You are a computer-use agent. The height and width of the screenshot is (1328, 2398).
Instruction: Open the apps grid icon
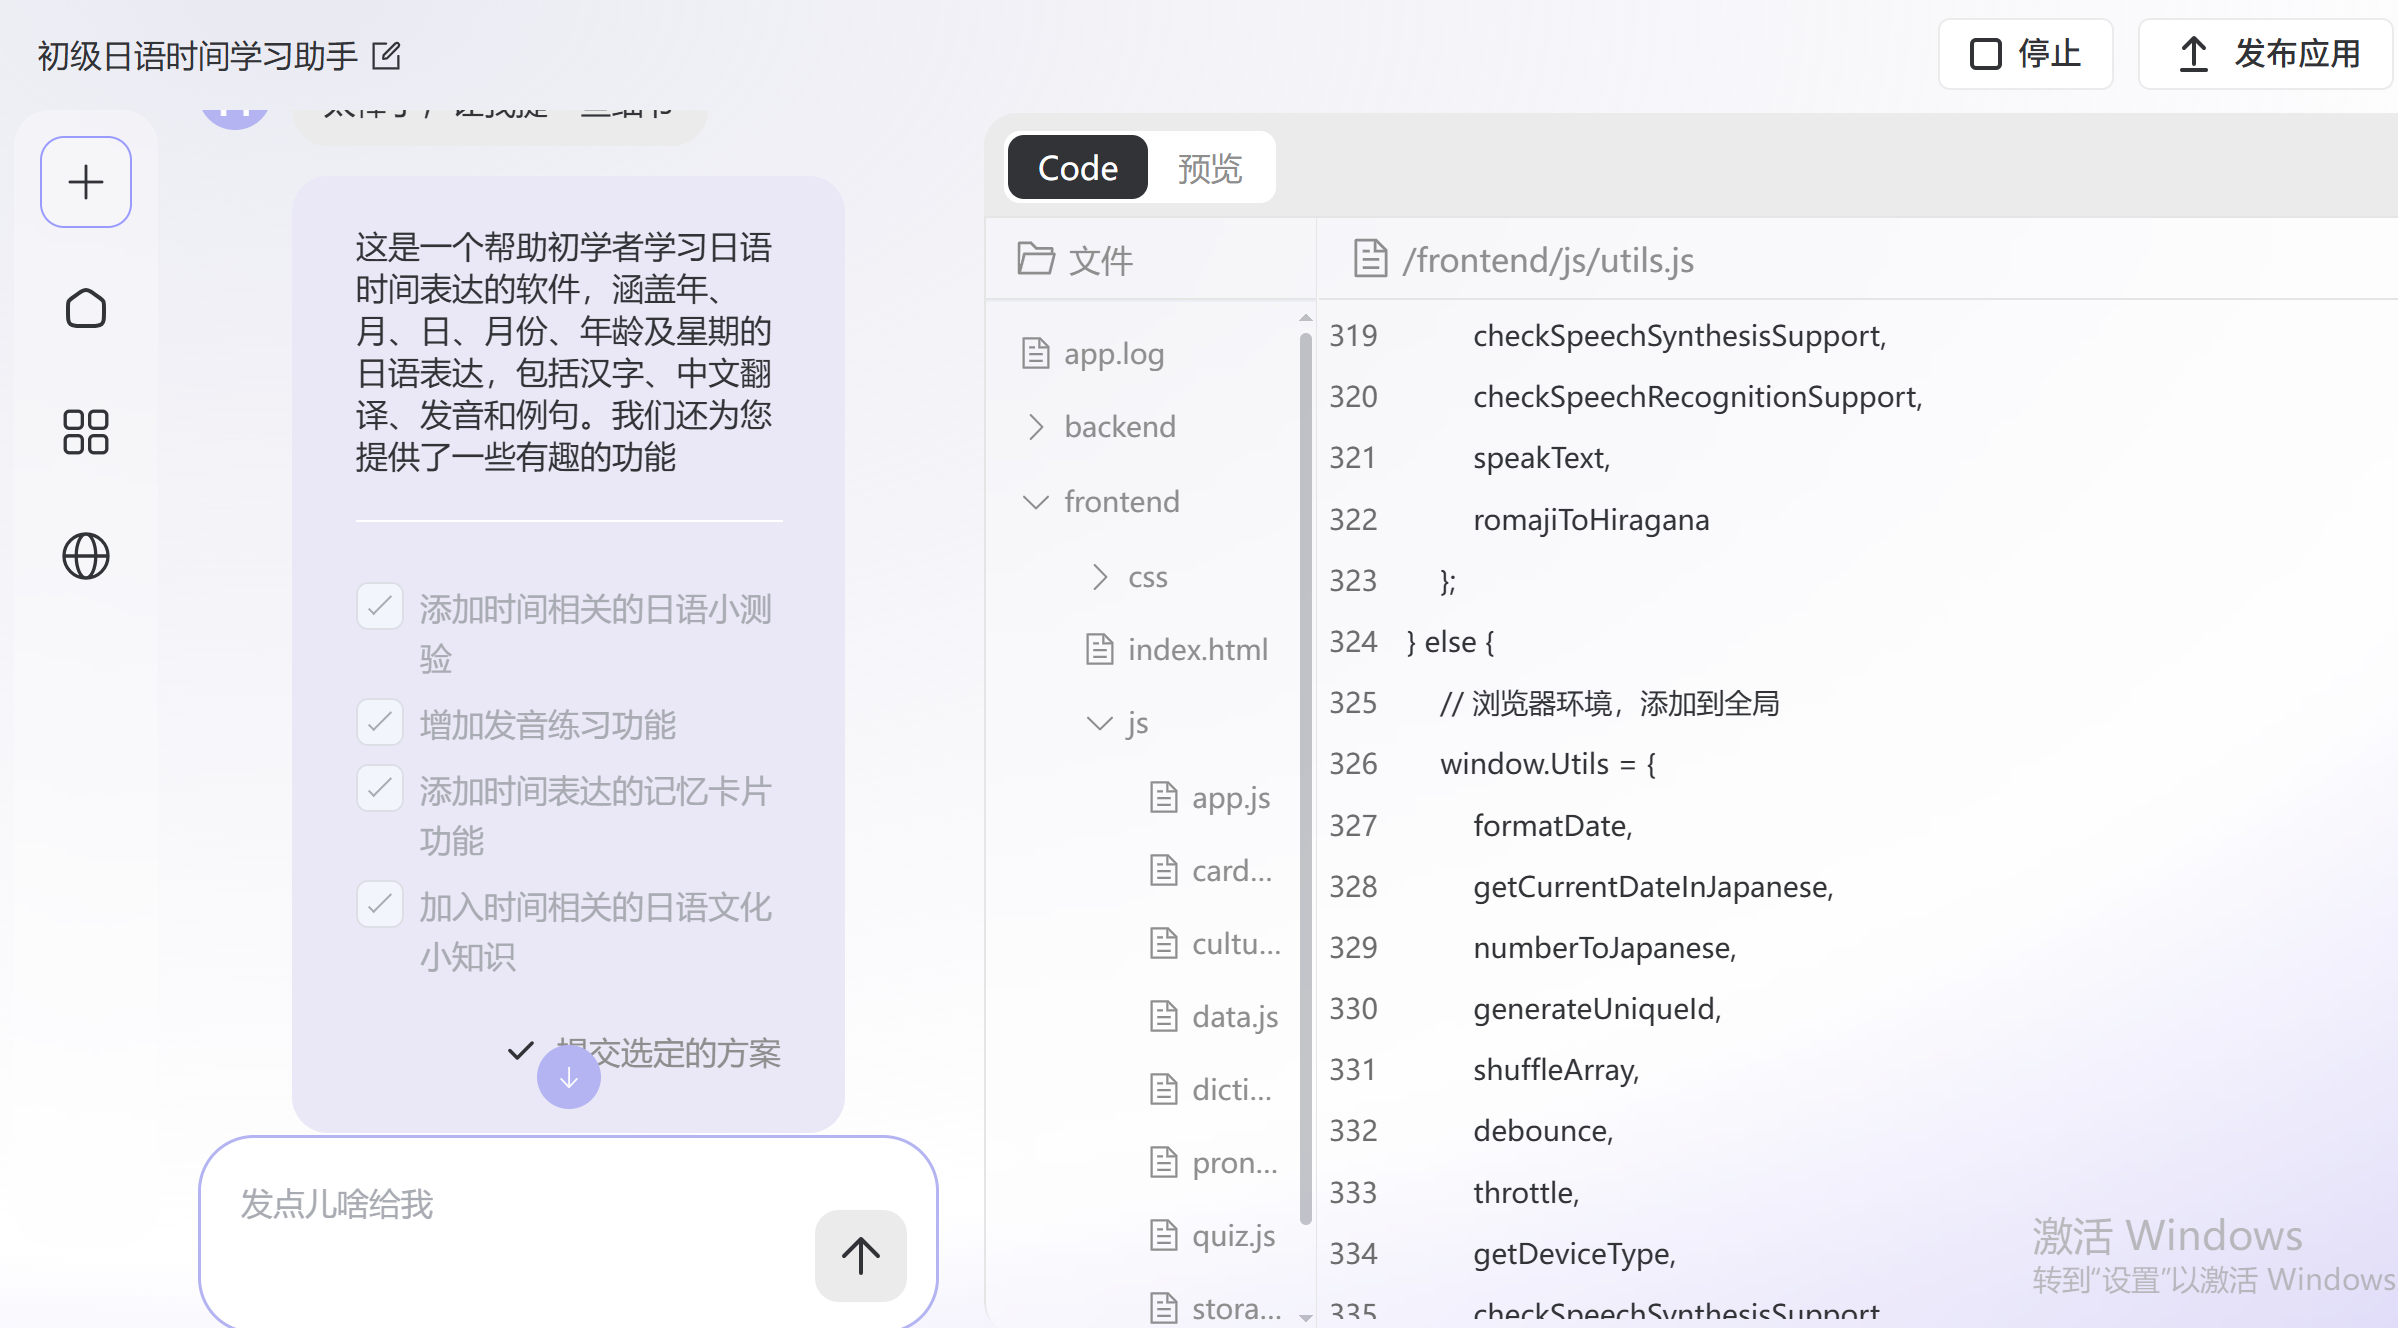[86, 432]
